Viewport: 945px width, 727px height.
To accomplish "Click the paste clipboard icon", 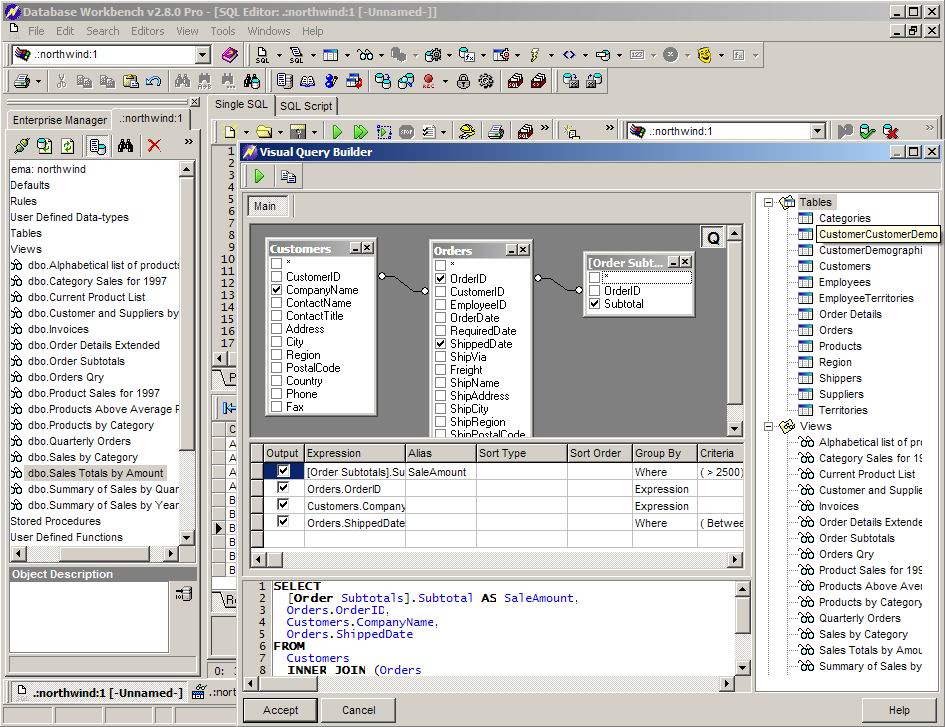I will click(131, 81).
